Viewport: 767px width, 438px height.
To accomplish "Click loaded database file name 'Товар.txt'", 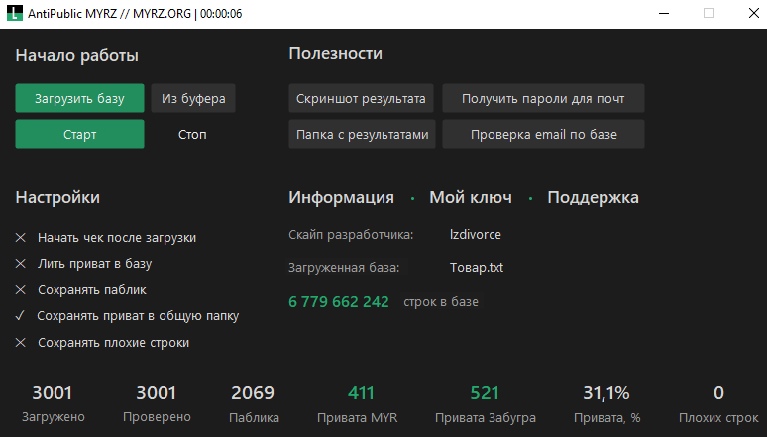I will tap(476, 268).
